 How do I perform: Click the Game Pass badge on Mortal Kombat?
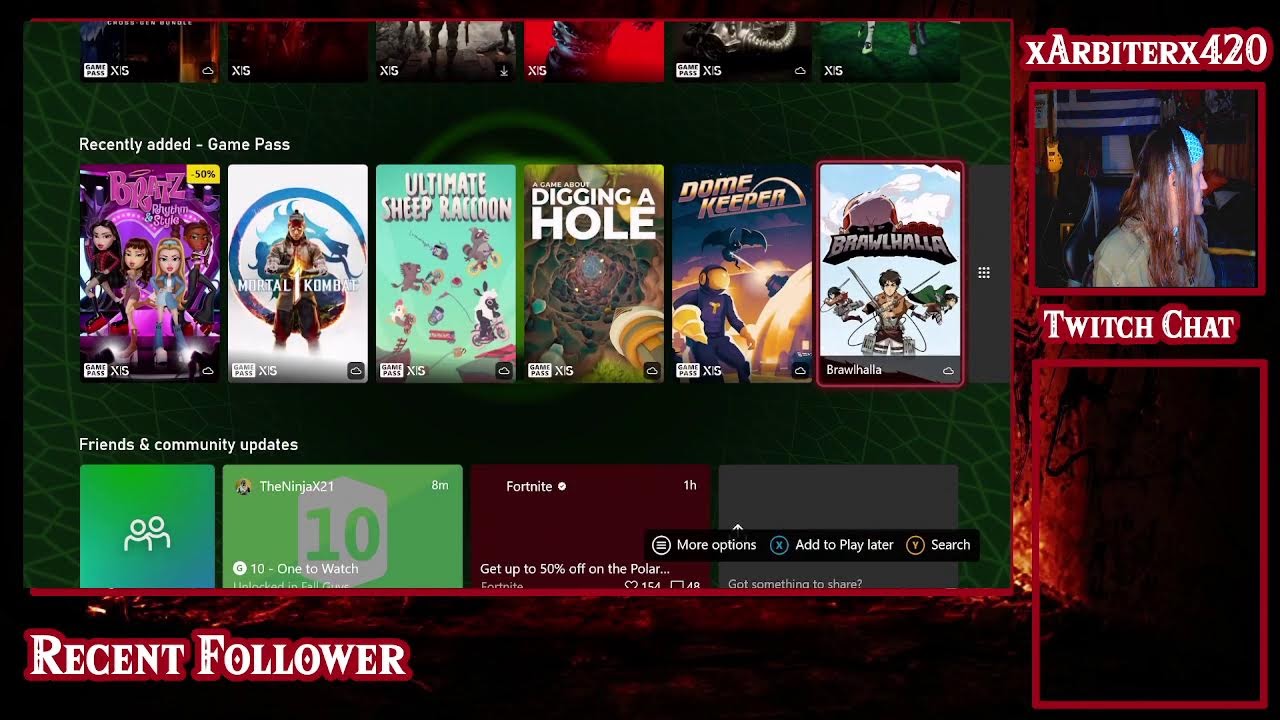tap(243, 370)
